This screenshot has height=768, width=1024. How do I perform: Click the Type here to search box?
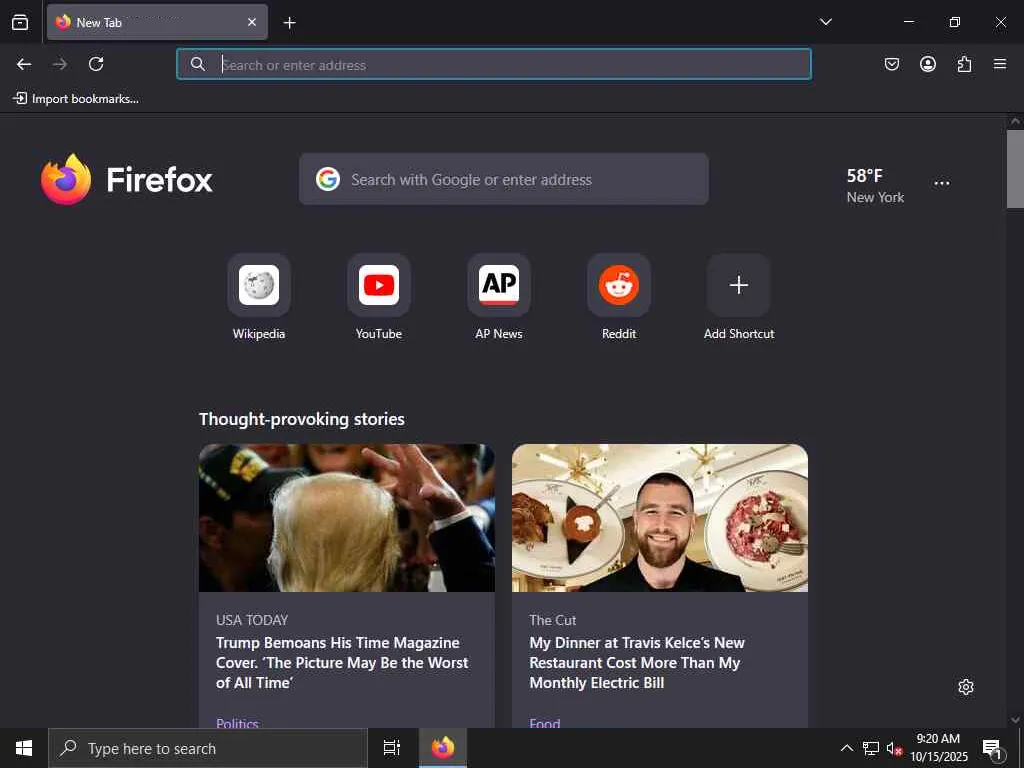(208, 748)
